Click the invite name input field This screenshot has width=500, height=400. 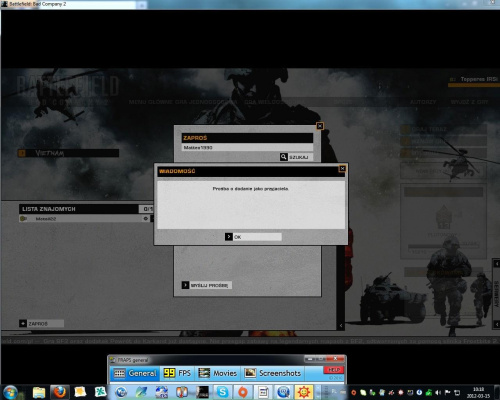coord(247,147)
